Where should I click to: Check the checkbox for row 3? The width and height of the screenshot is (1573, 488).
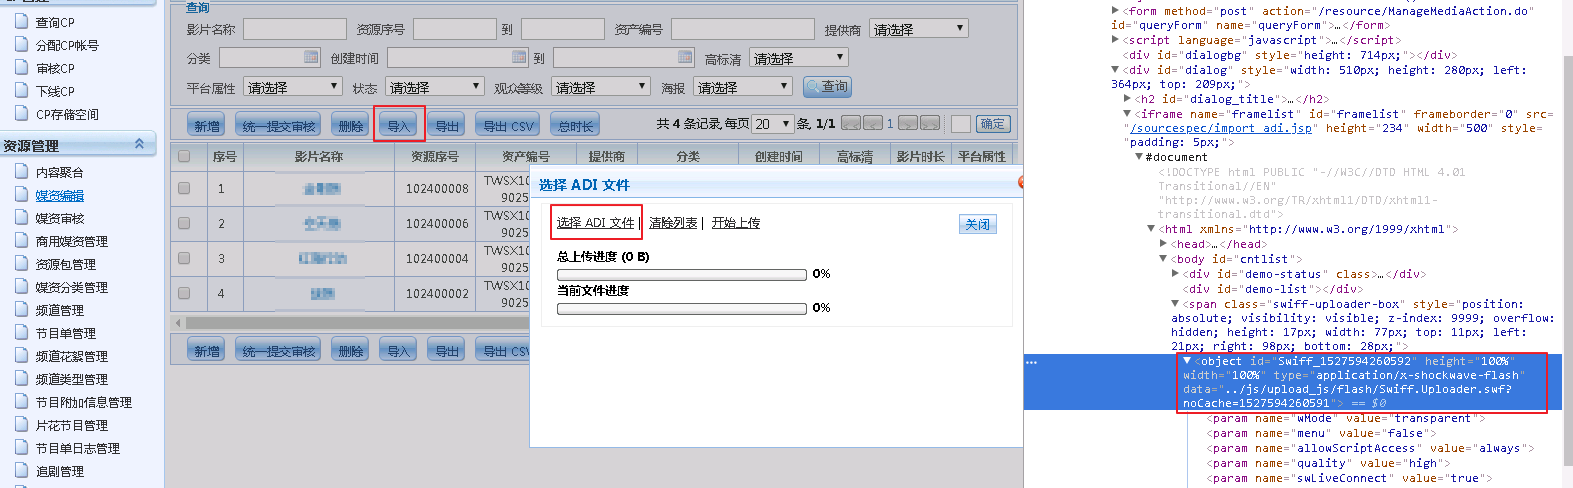click(184, 258)
